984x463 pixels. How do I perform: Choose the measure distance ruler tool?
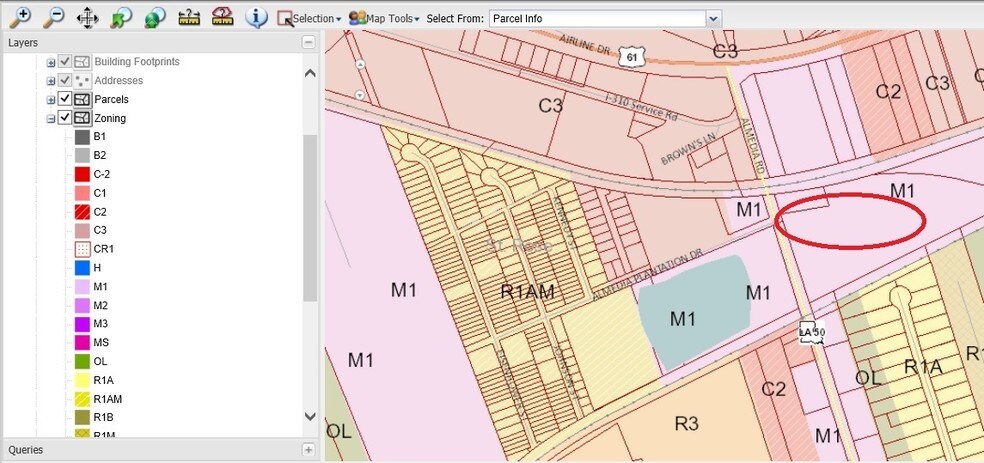189,17
